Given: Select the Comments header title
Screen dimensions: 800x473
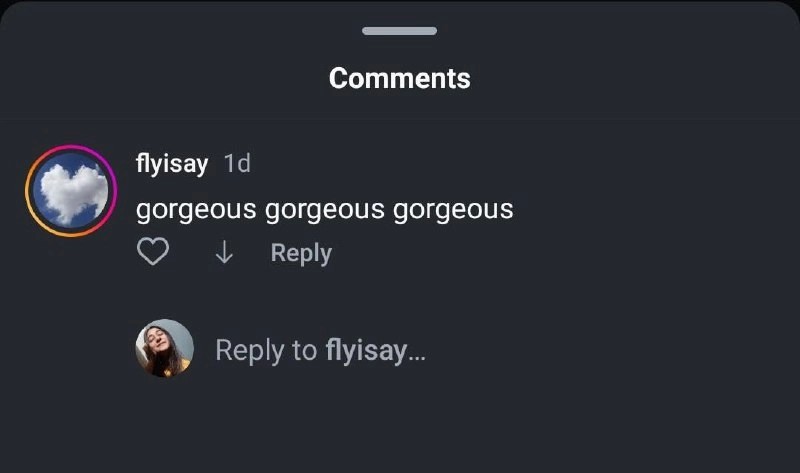Looking at the screenshot, I should tap(399, 79).
